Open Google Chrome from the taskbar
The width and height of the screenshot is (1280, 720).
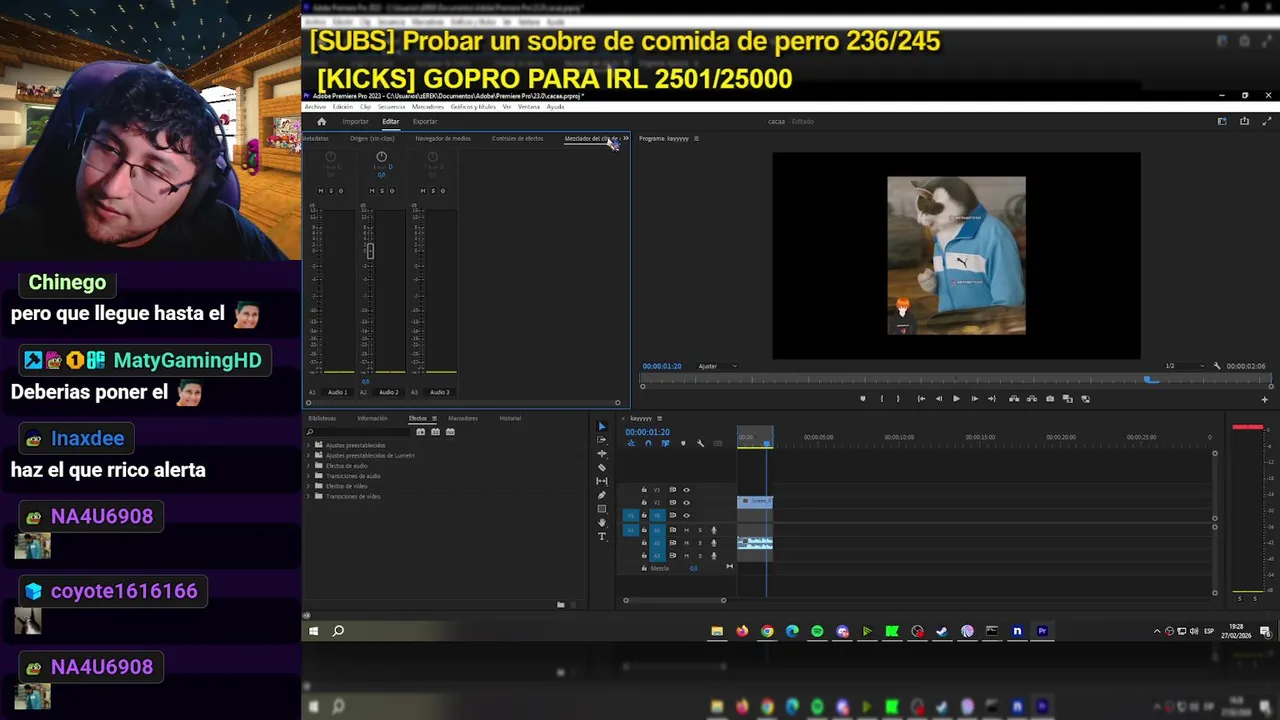pyautogui.click(x=767, y=631)
